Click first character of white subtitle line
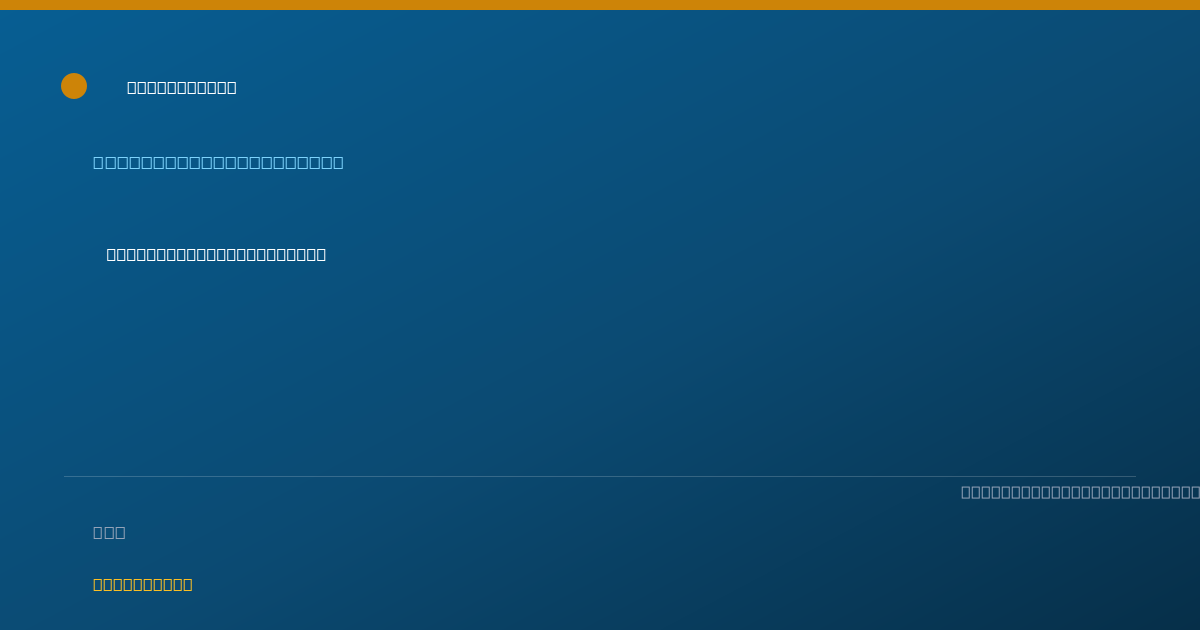This screenshot has width=1200, height=630. pos(112,254)
